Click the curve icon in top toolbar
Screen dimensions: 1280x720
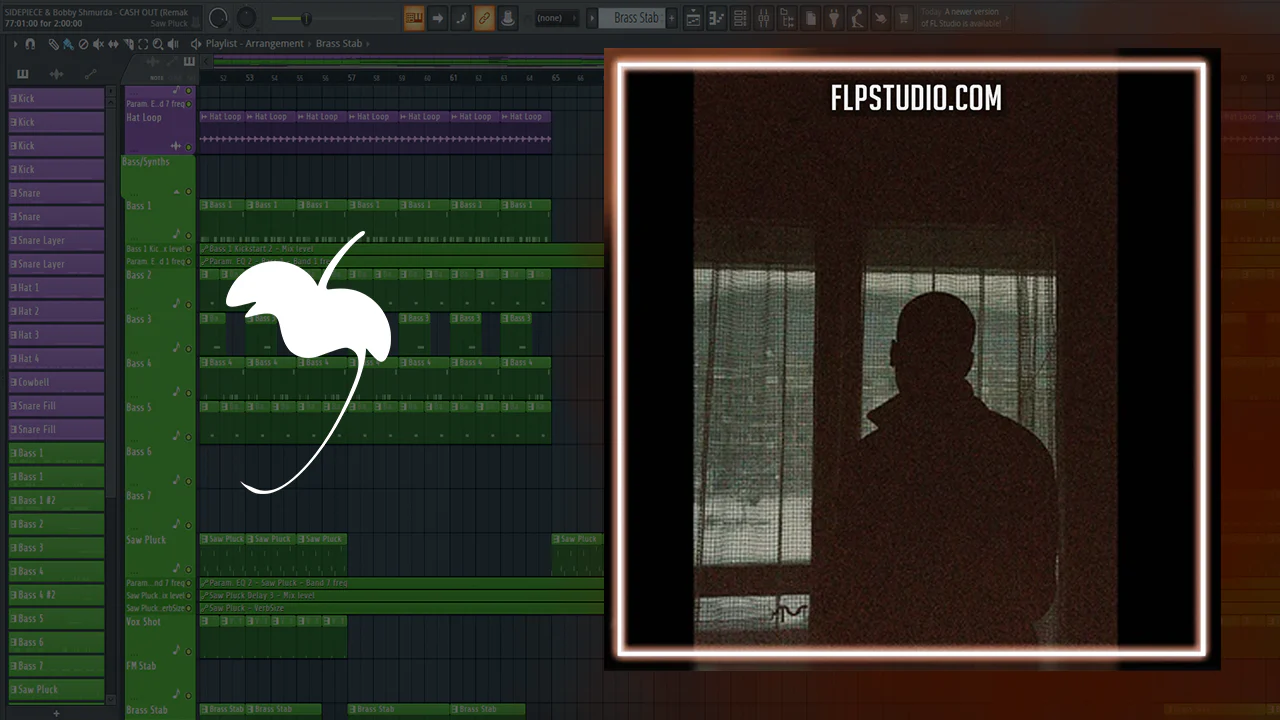[461, 18]
